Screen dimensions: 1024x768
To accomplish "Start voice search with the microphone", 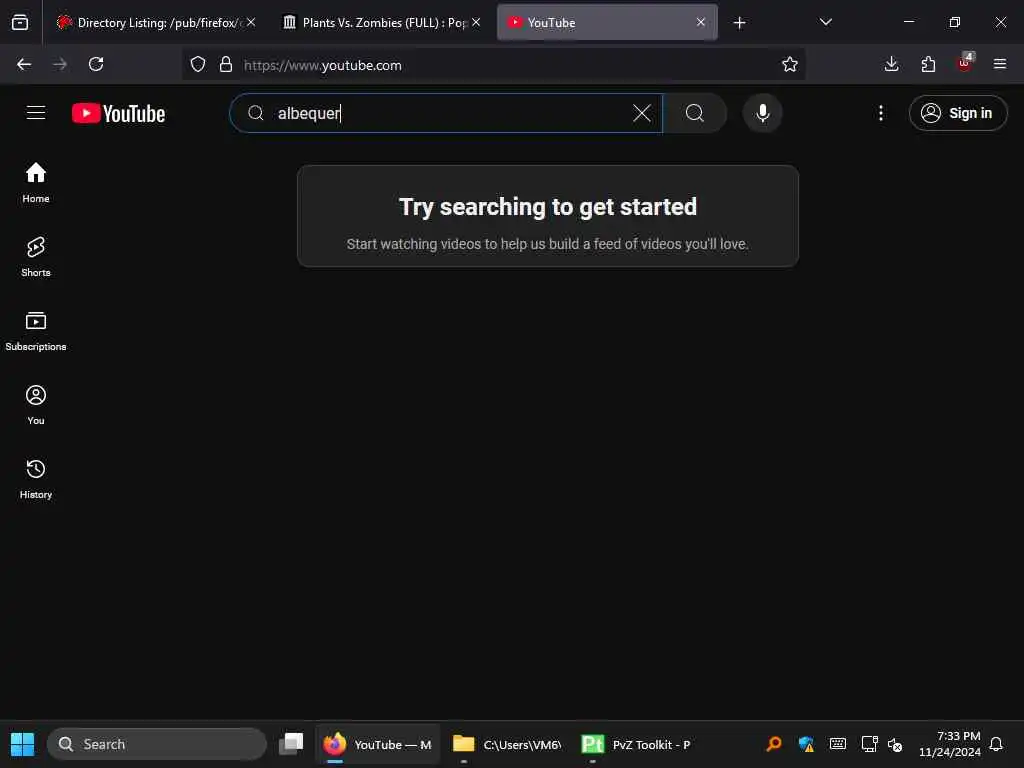I will coord(762,113).
